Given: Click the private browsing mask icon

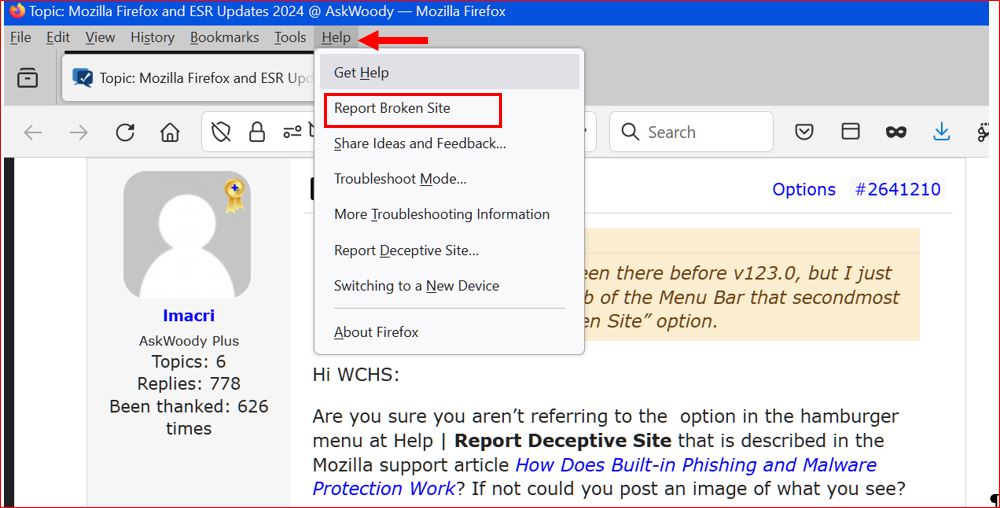Looking at the screenshot, I should coord(896,132).
